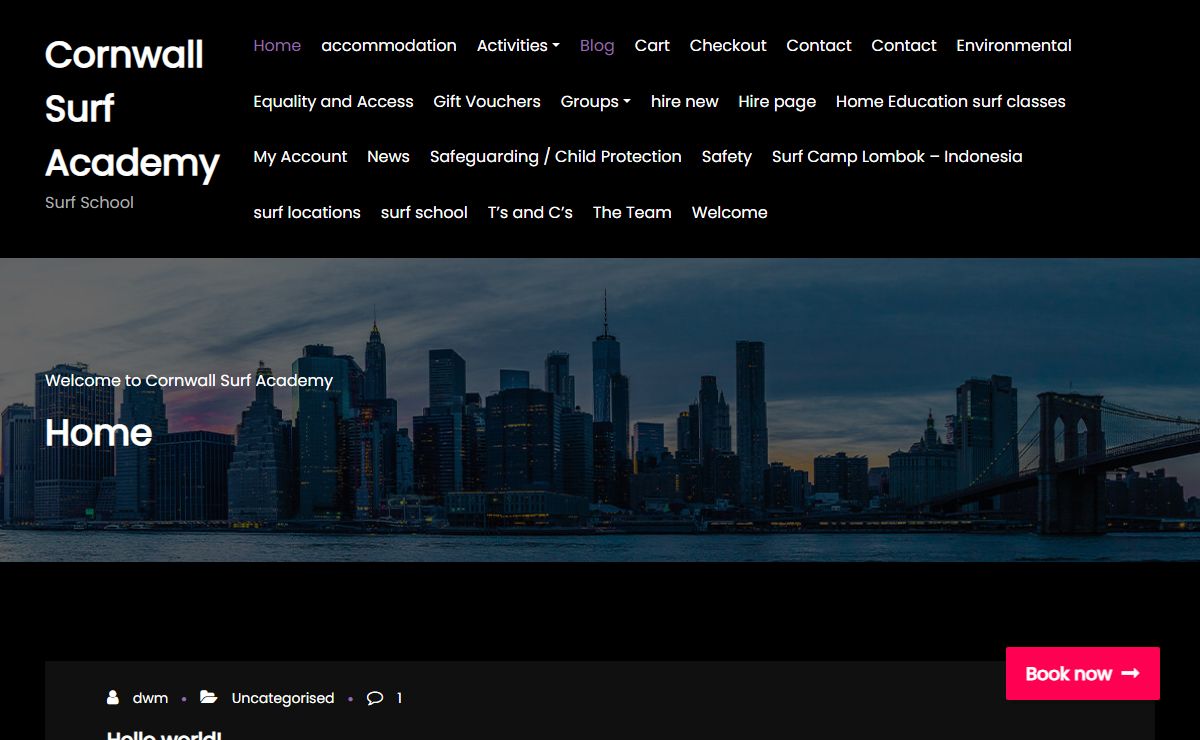Open the dwm author link
Screen dimensions: 1200x740
(150, 698)
